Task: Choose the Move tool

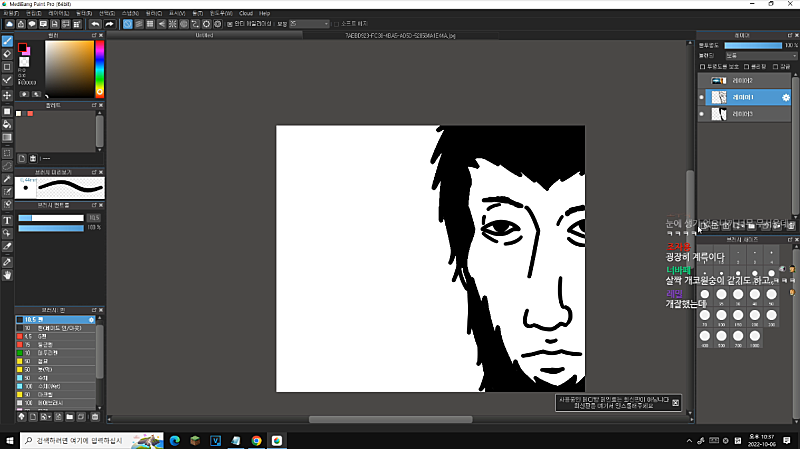Action: 7,95
